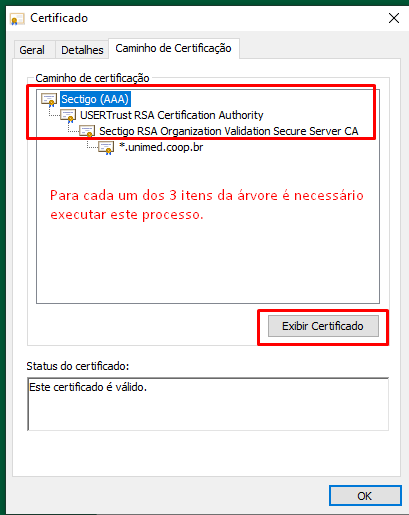Click the certificate icon beside Sectigo (AAA)

coord(49,100)
